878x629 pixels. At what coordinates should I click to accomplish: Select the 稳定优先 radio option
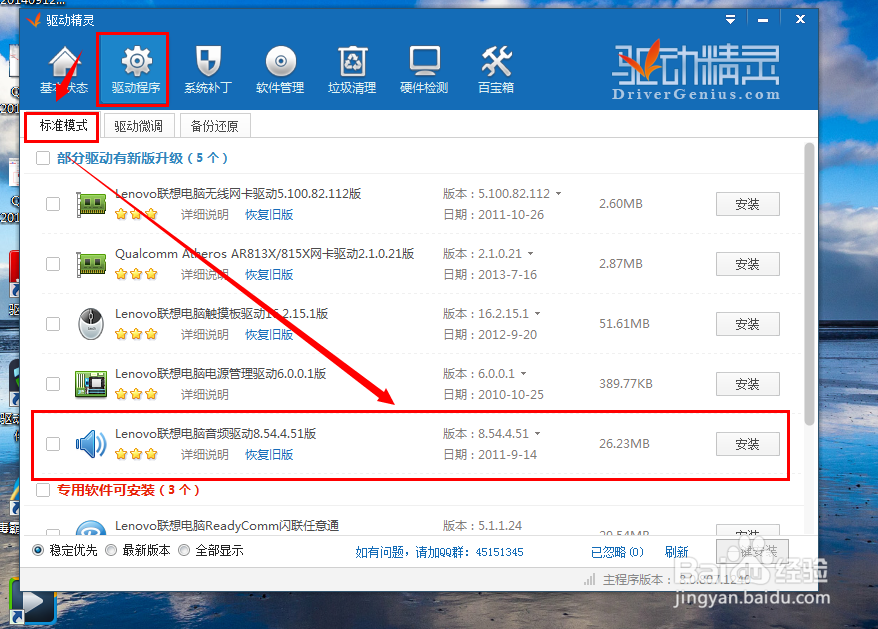pyautogui.click(x=38, y=551)
